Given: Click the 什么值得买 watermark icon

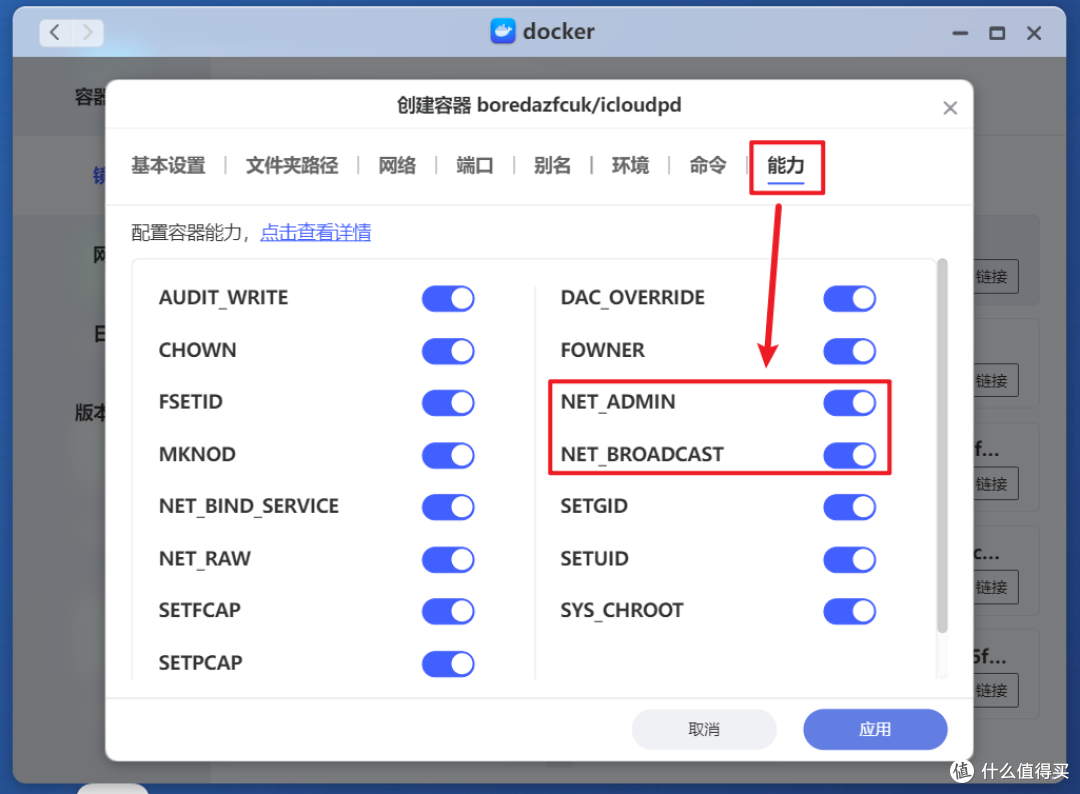Looking at the screenshot, I should (x=961, y=771).
